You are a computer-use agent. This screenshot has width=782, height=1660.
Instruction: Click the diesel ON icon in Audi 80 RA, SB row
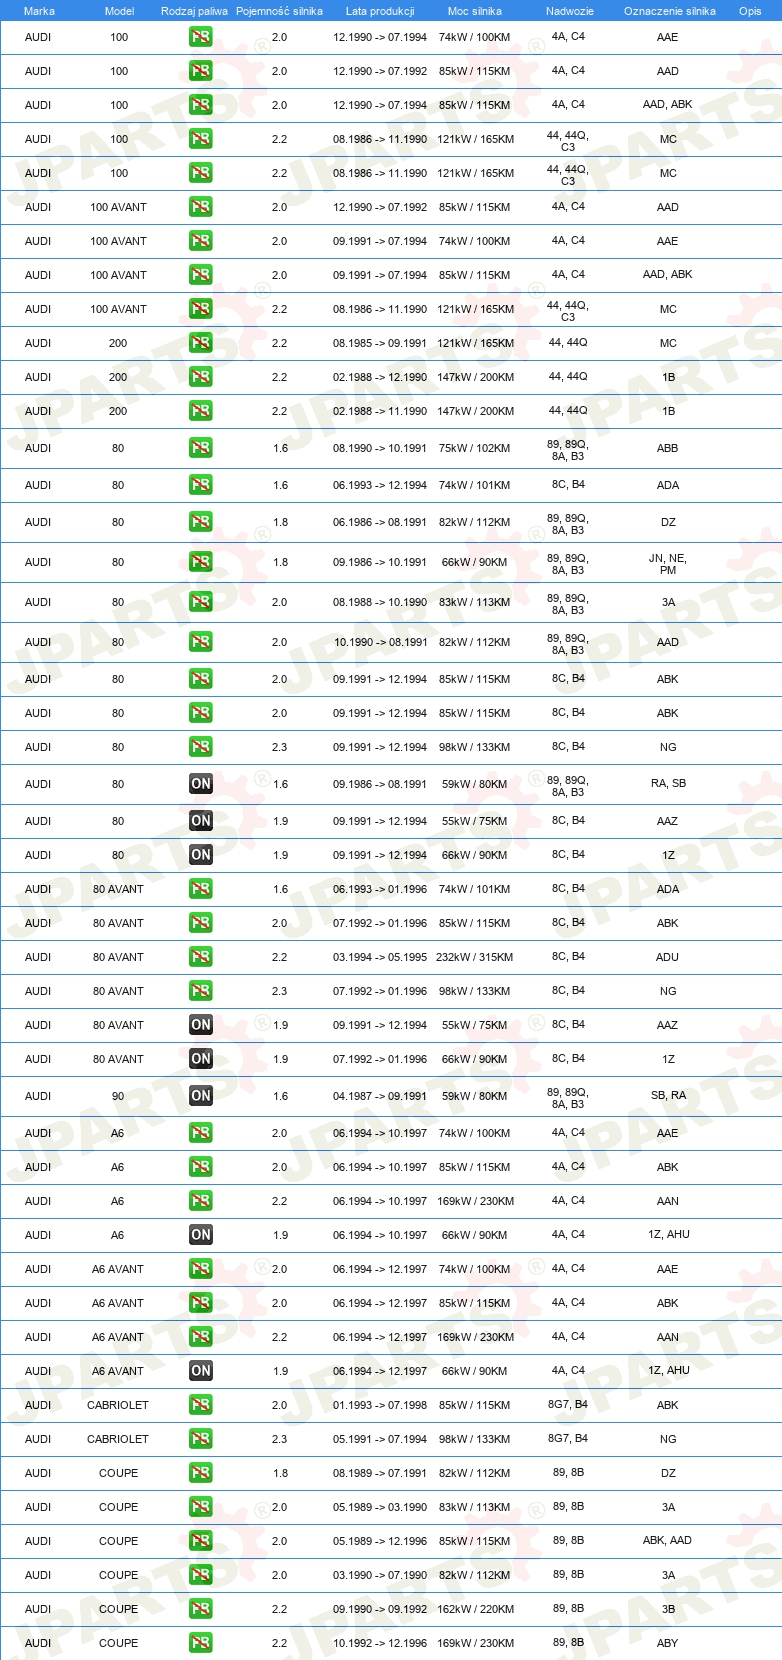tap(201, 784)
